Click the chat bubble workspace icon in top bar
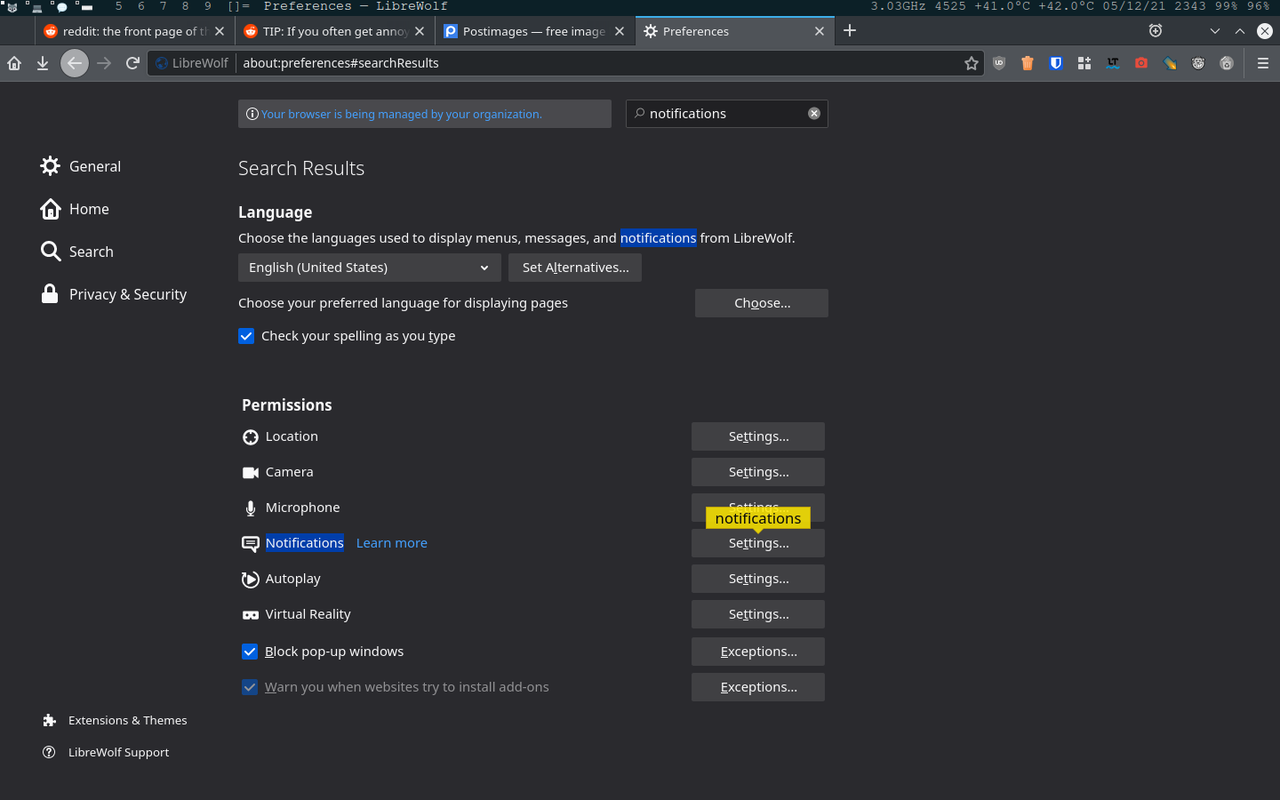 click(x=62, y=6)
